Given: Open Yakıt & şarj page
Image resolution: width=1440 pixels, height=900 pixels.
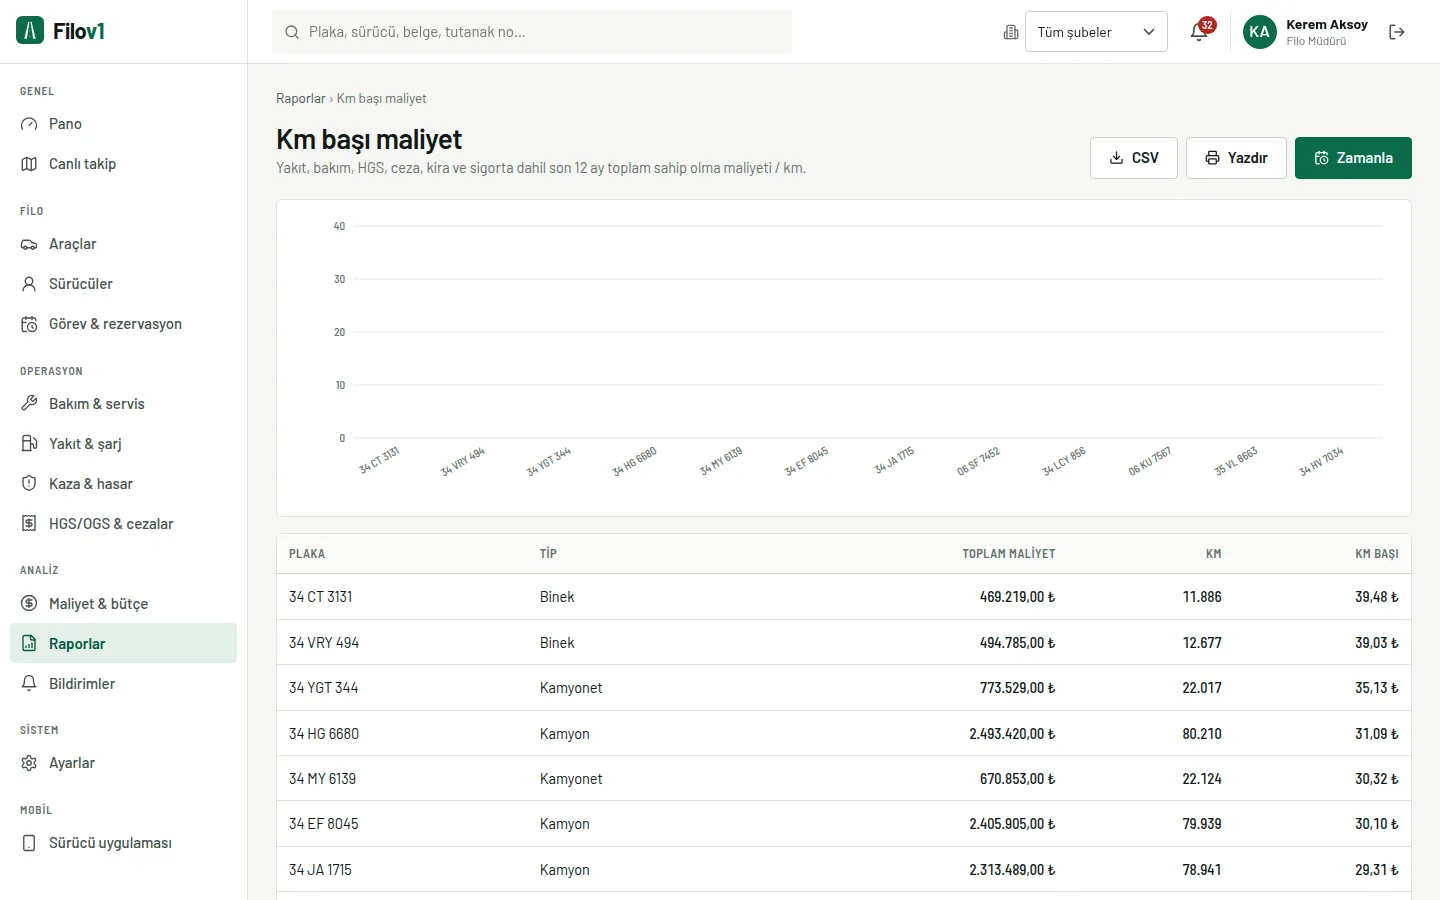Looking at the screenshot, I should point(123,444).
